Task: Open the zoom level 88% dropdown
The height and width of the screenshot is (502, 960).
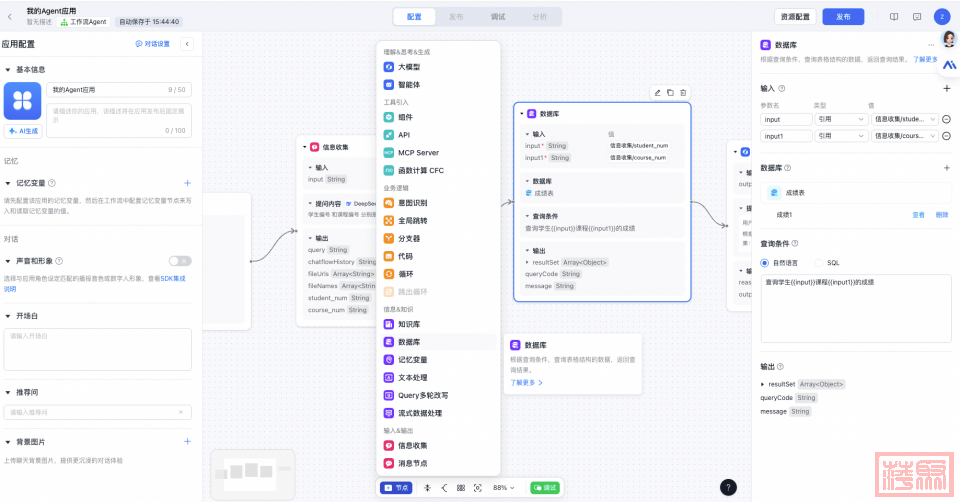Action: 503,487
